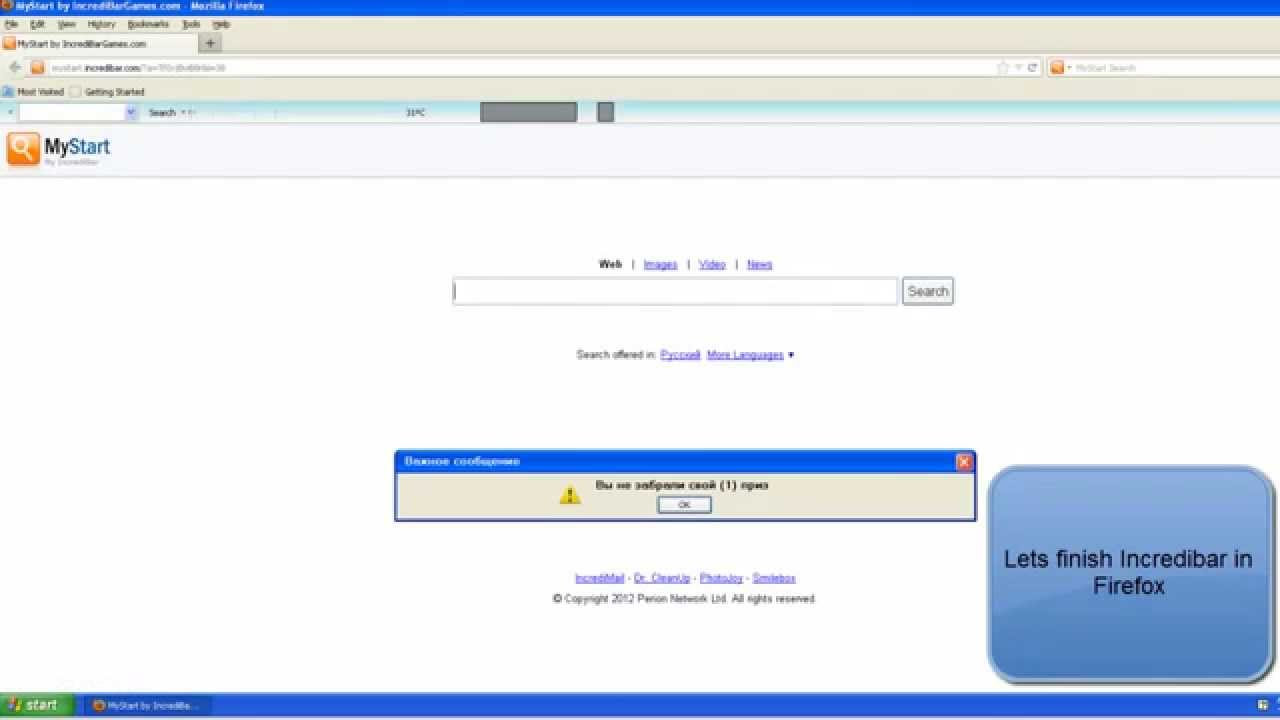Open the Smilebox footer link

774,578
